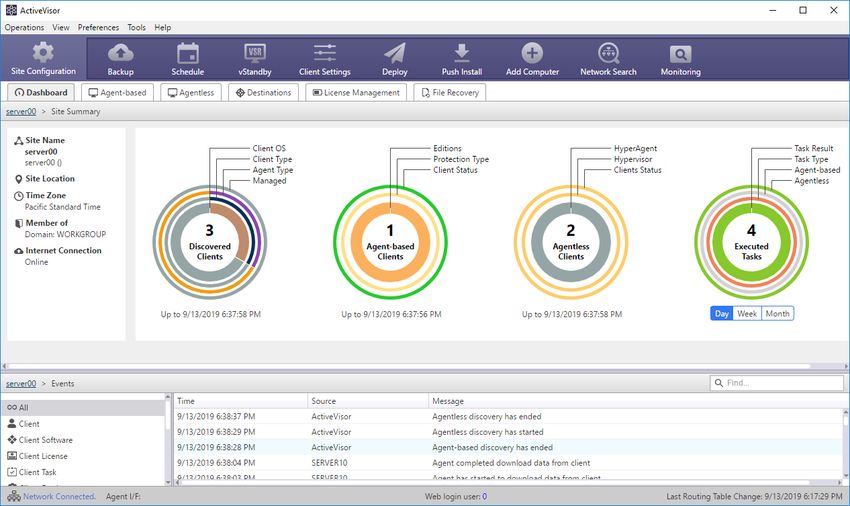
Task: Open Client Settings sliders icon
Action: click(x=325, y=53)
